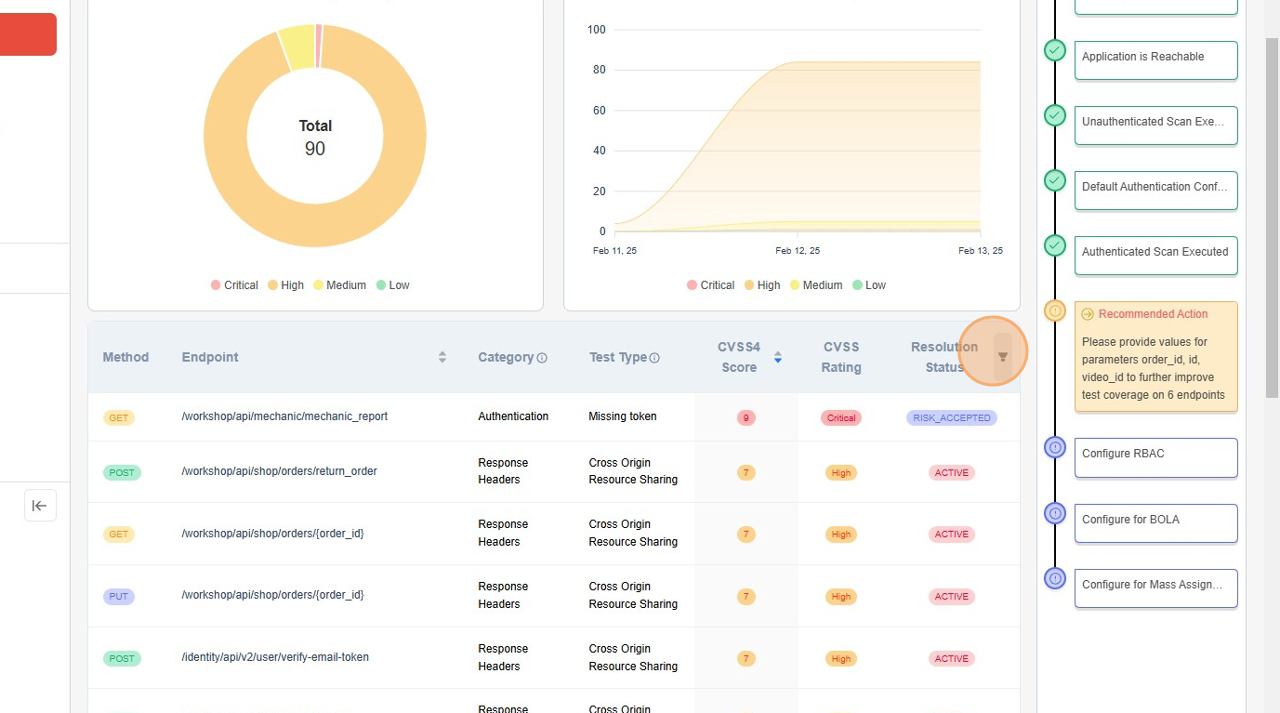
Task: Click the Configure RBAC step icon
Action: click(1055, 447)
